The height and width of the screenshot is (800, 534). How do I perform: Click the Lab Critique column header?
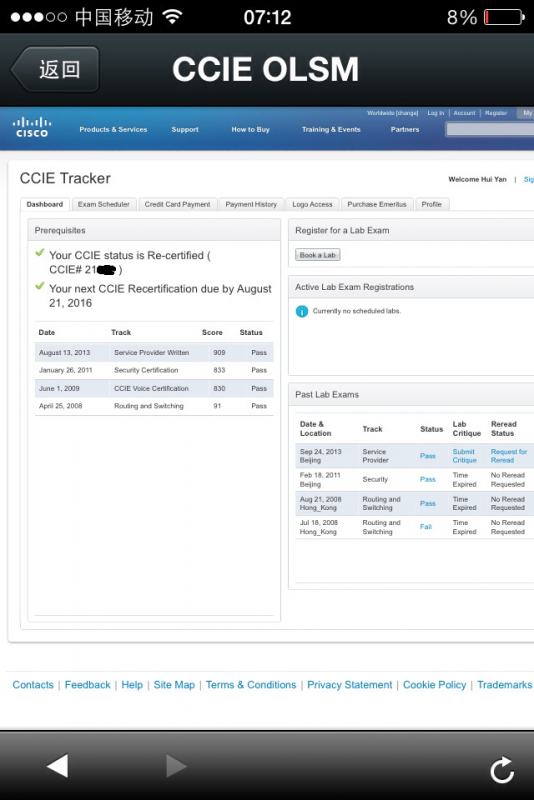(467, 429)
